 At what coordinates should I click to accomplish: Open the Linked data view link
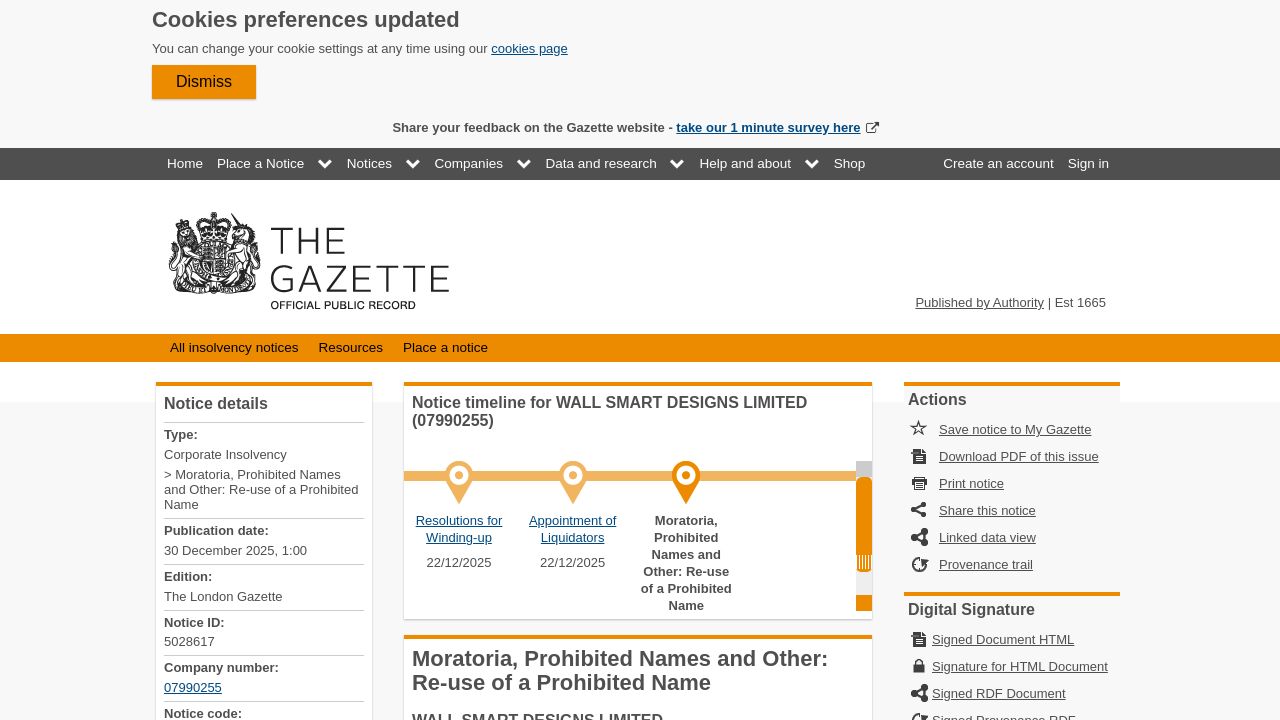987,538
